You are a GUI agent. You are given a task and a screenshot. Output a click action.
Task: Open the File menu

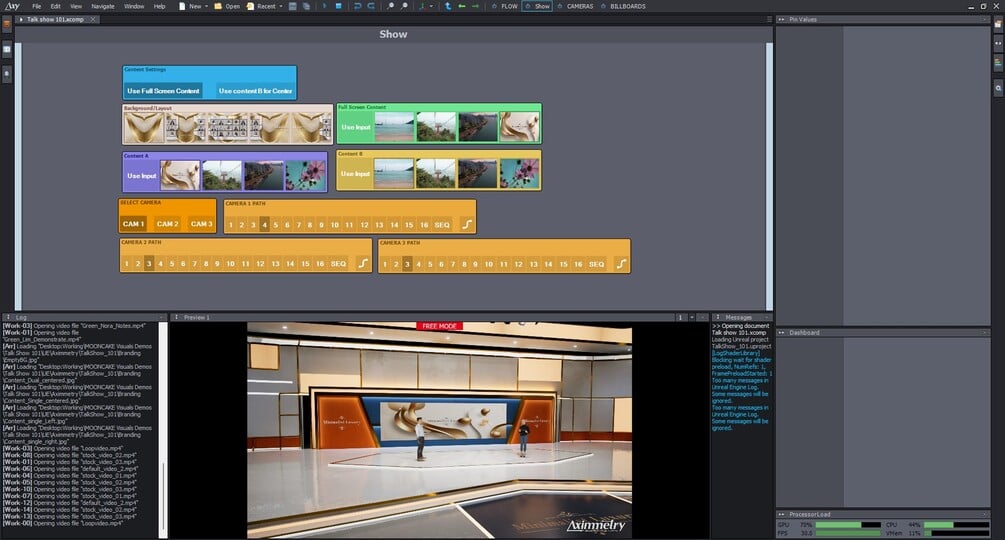point(37,6)
